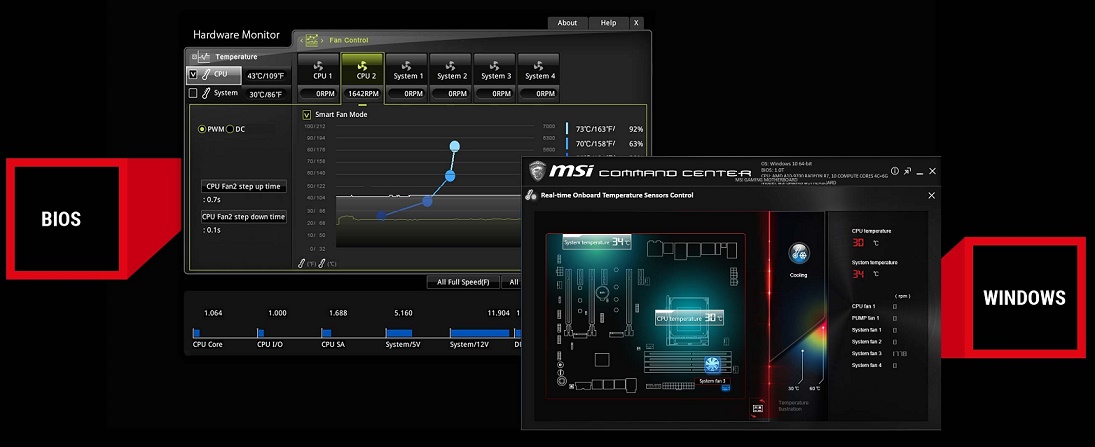Screen dimensions: 1095x447
Task: Click the All Full Speed(F) button
Action: pyautogui.click(x=463, y=282)
